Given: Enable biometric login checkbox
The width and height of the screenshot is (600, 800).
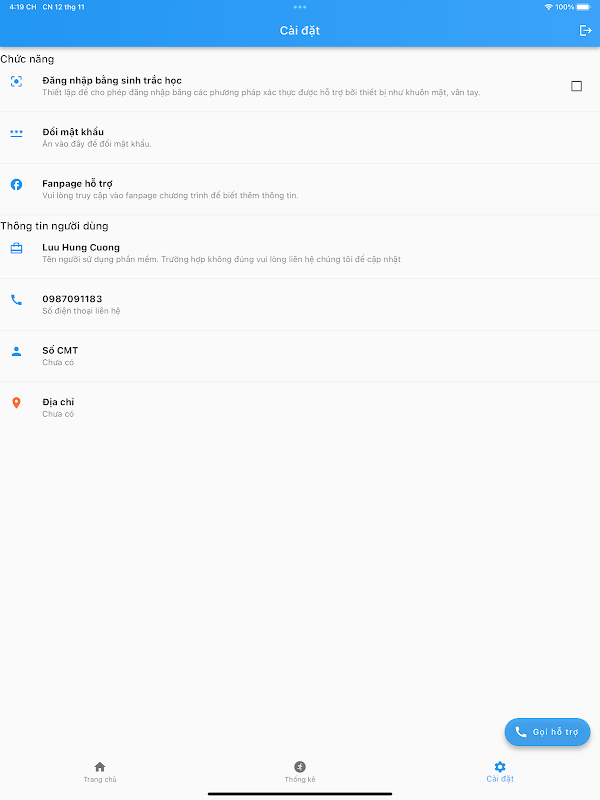Looking at the screenshot, I should click(x=577, y=86).
